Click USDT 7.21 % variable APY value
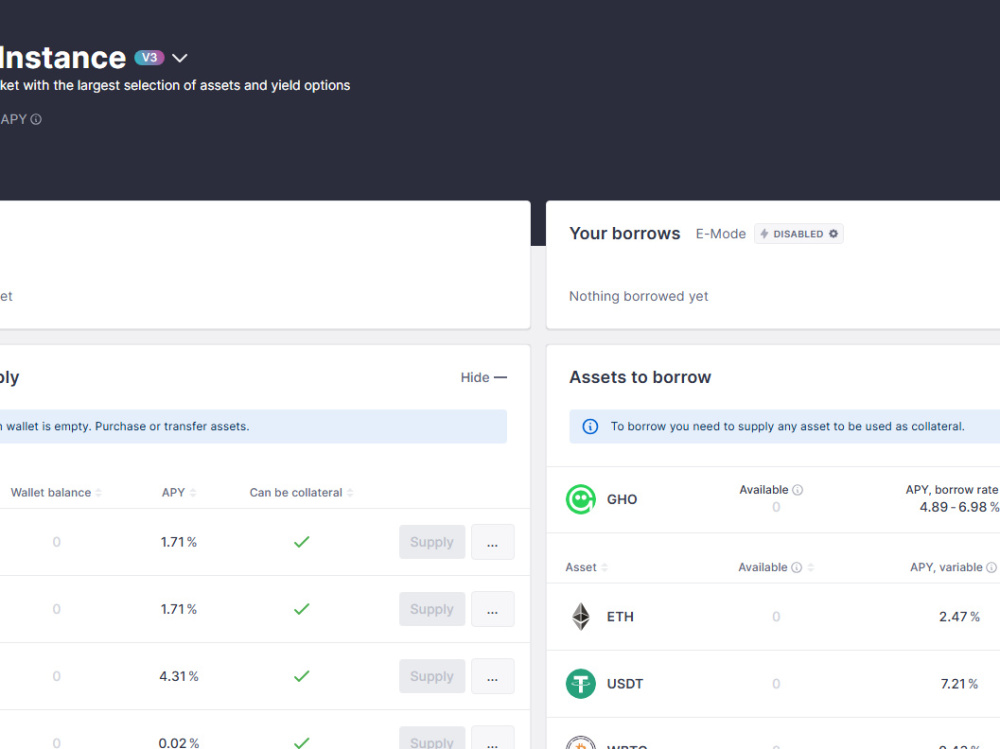This screenshot has width=1000, height=749. pyautogui.click(x=959, y=683)
